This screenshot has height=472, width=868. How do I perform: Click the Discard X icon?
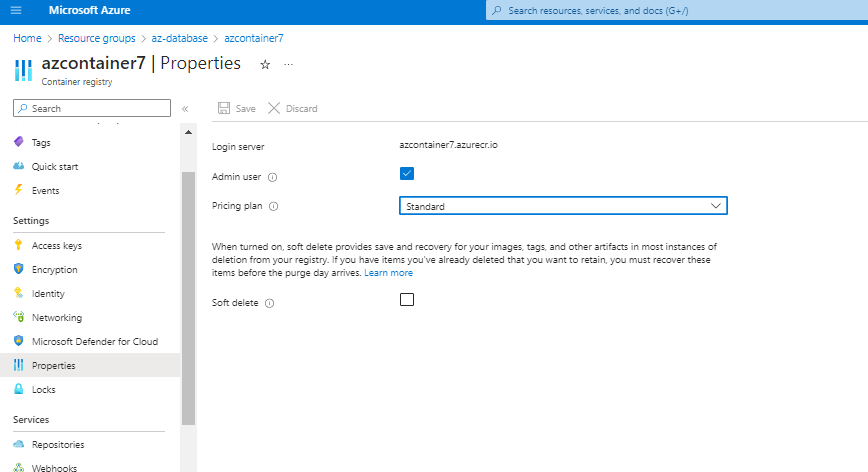274,108
